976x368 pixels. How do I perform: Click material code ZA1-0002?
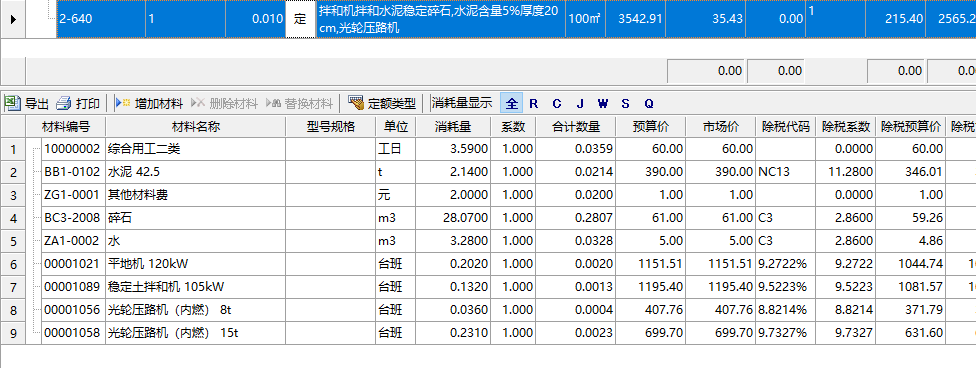point(73,241)
